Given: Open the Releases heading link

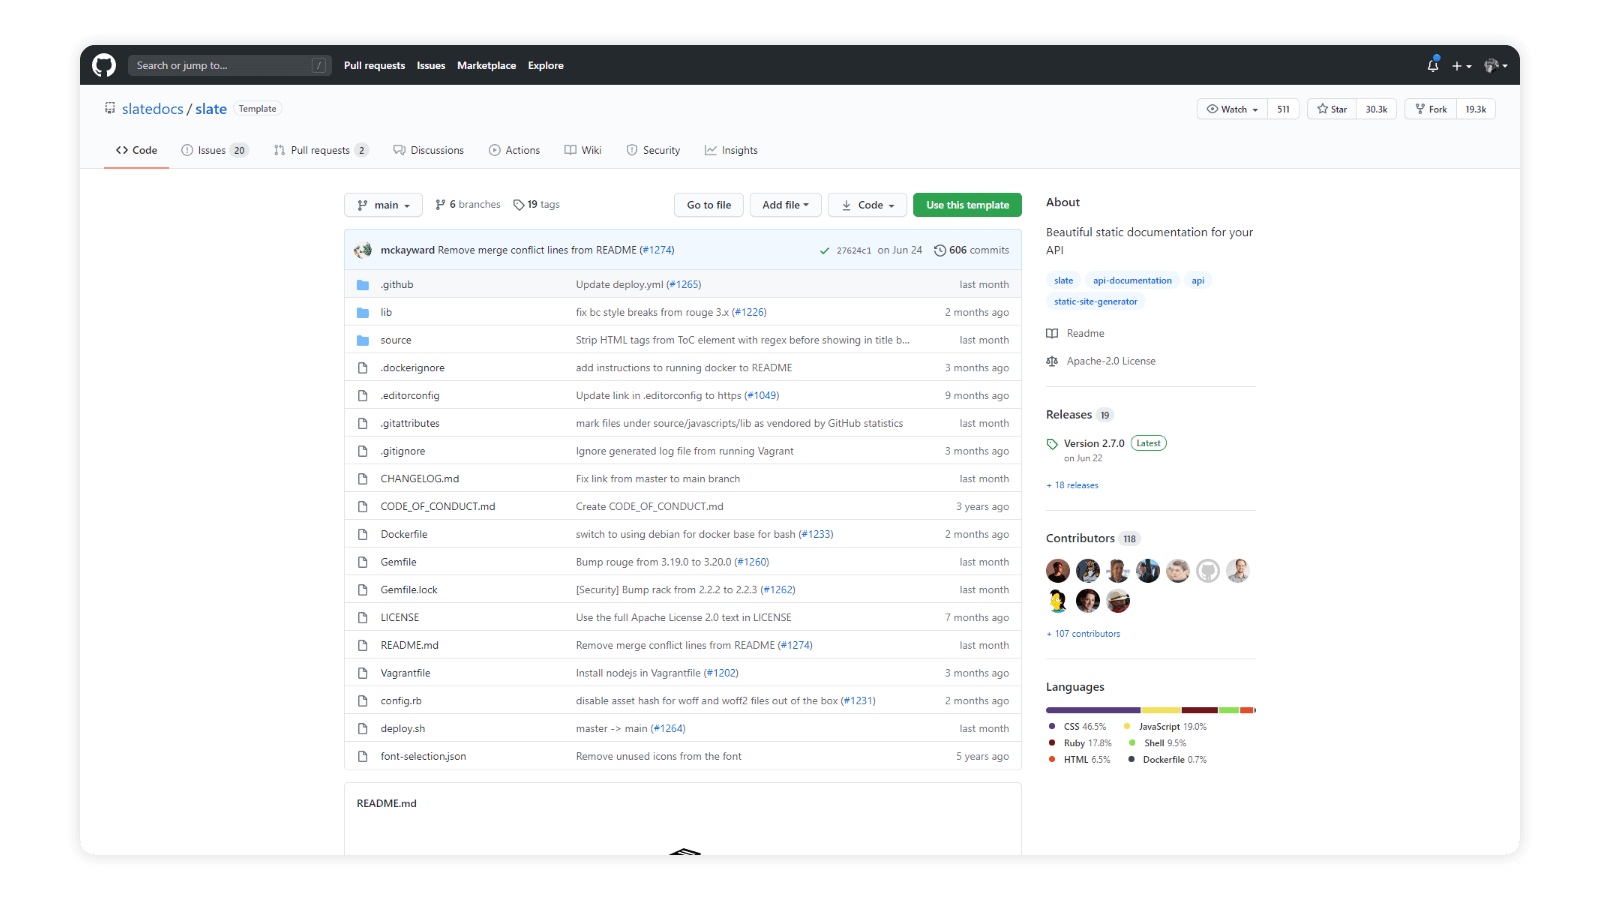Looking at the screenshot, I should click(x=1069, y=415).
